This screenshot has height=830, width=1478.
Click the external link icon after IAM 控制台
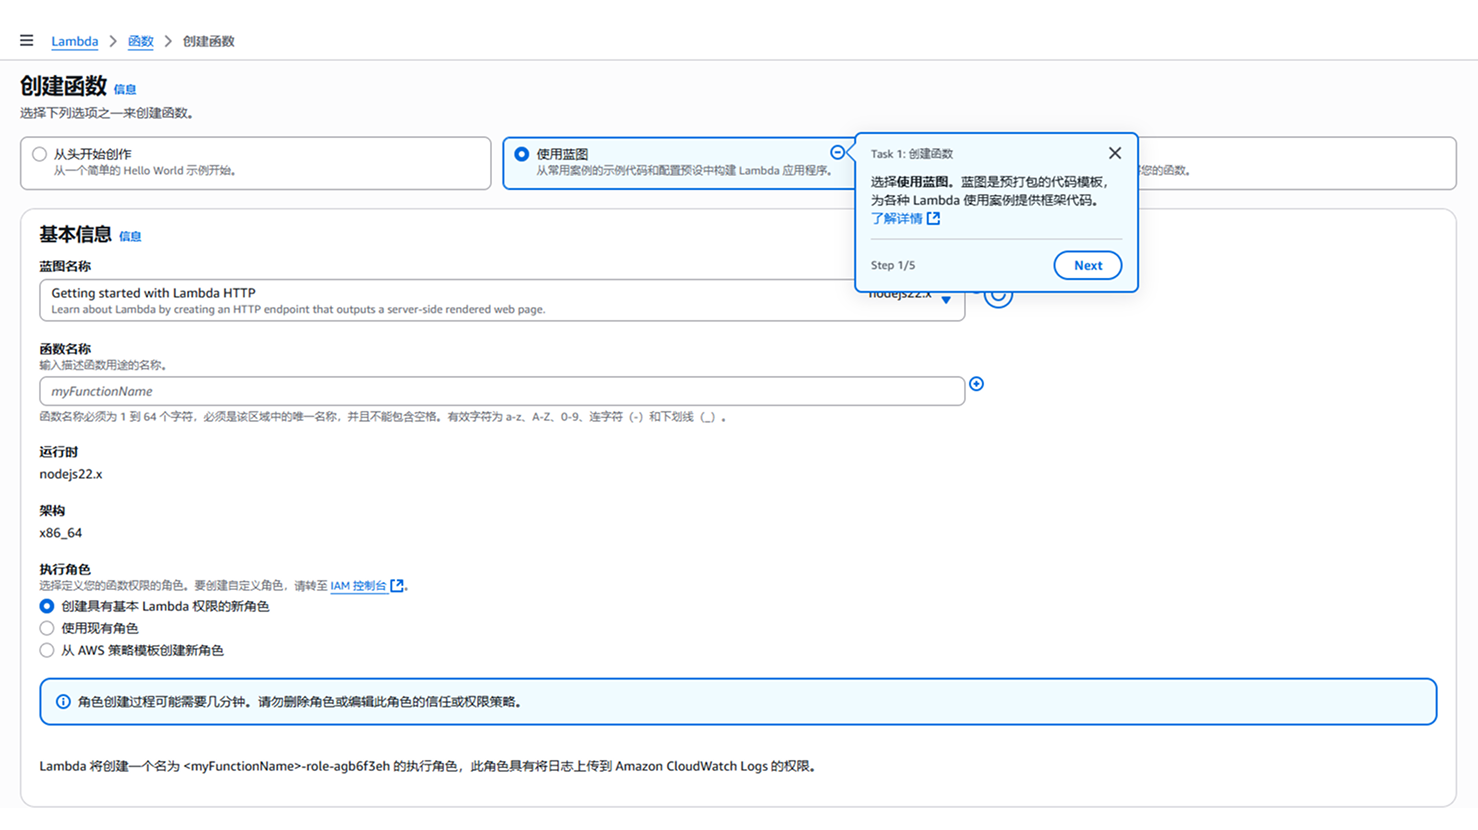[397, 586]
